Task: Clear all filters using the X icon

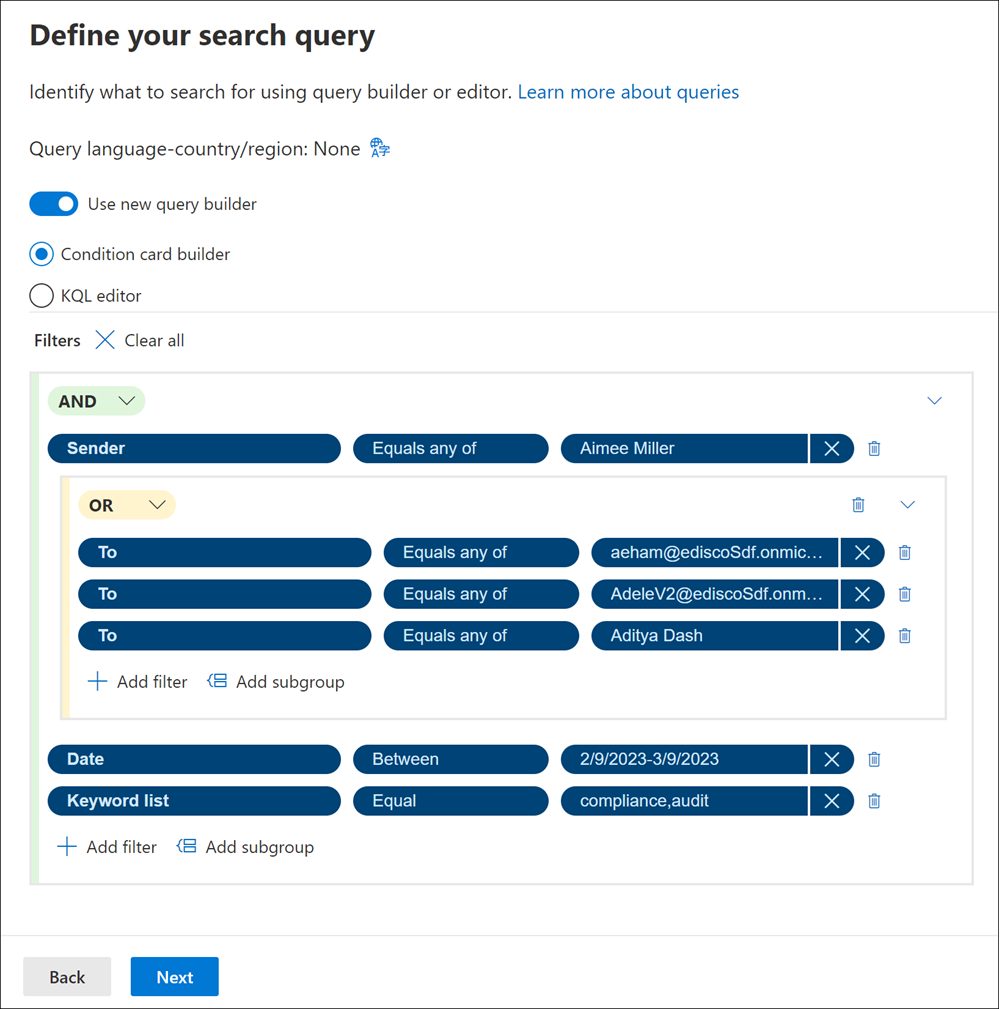Action: [x=105, y=340]
